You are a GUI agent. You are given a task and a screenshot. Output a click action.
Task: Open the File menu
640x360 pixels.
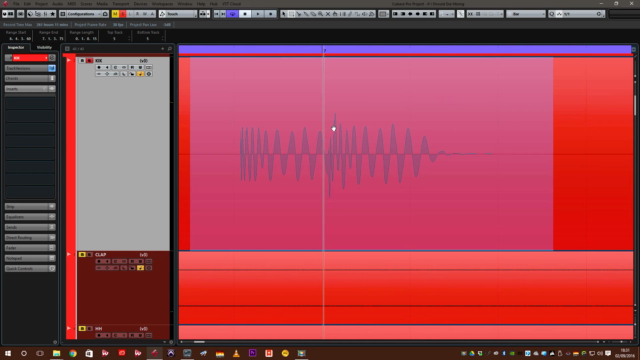point(16,4)
